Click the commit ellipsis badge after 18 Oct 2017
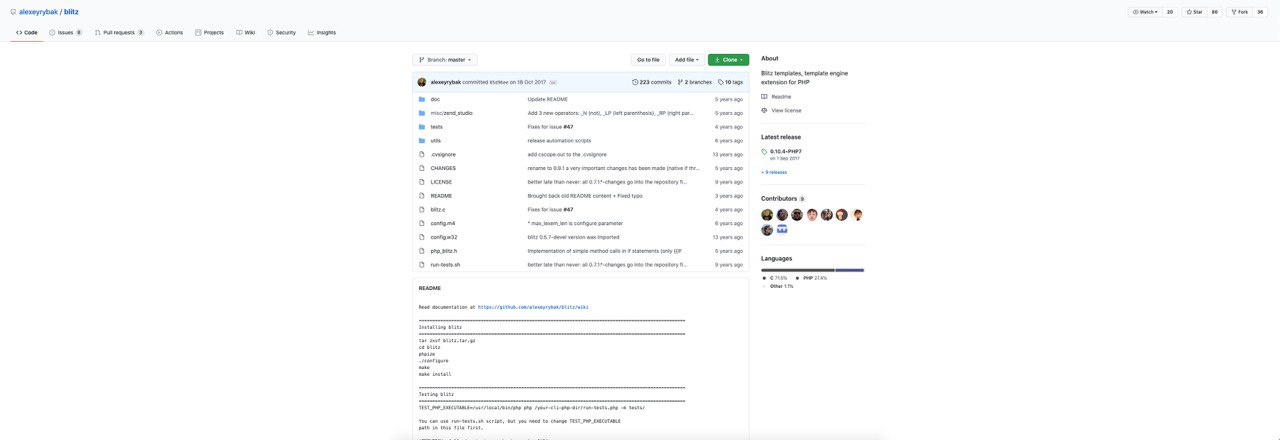 click(553, 82)
